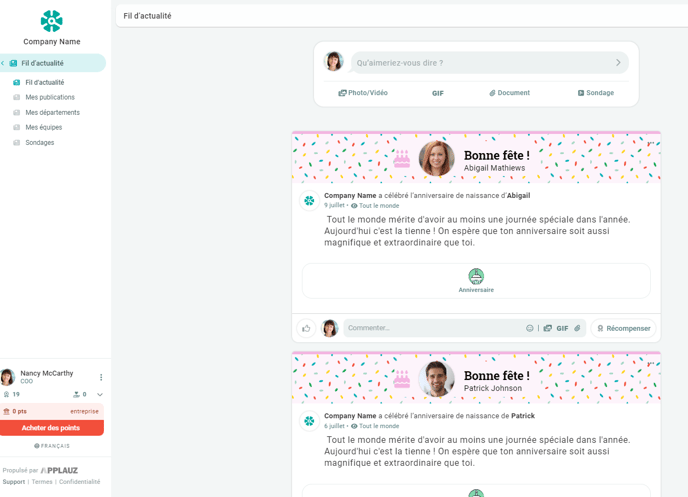The image size is (688, 497).
Task: Click the attachment paperclip icon in comment box
Action: click(577, 328)
